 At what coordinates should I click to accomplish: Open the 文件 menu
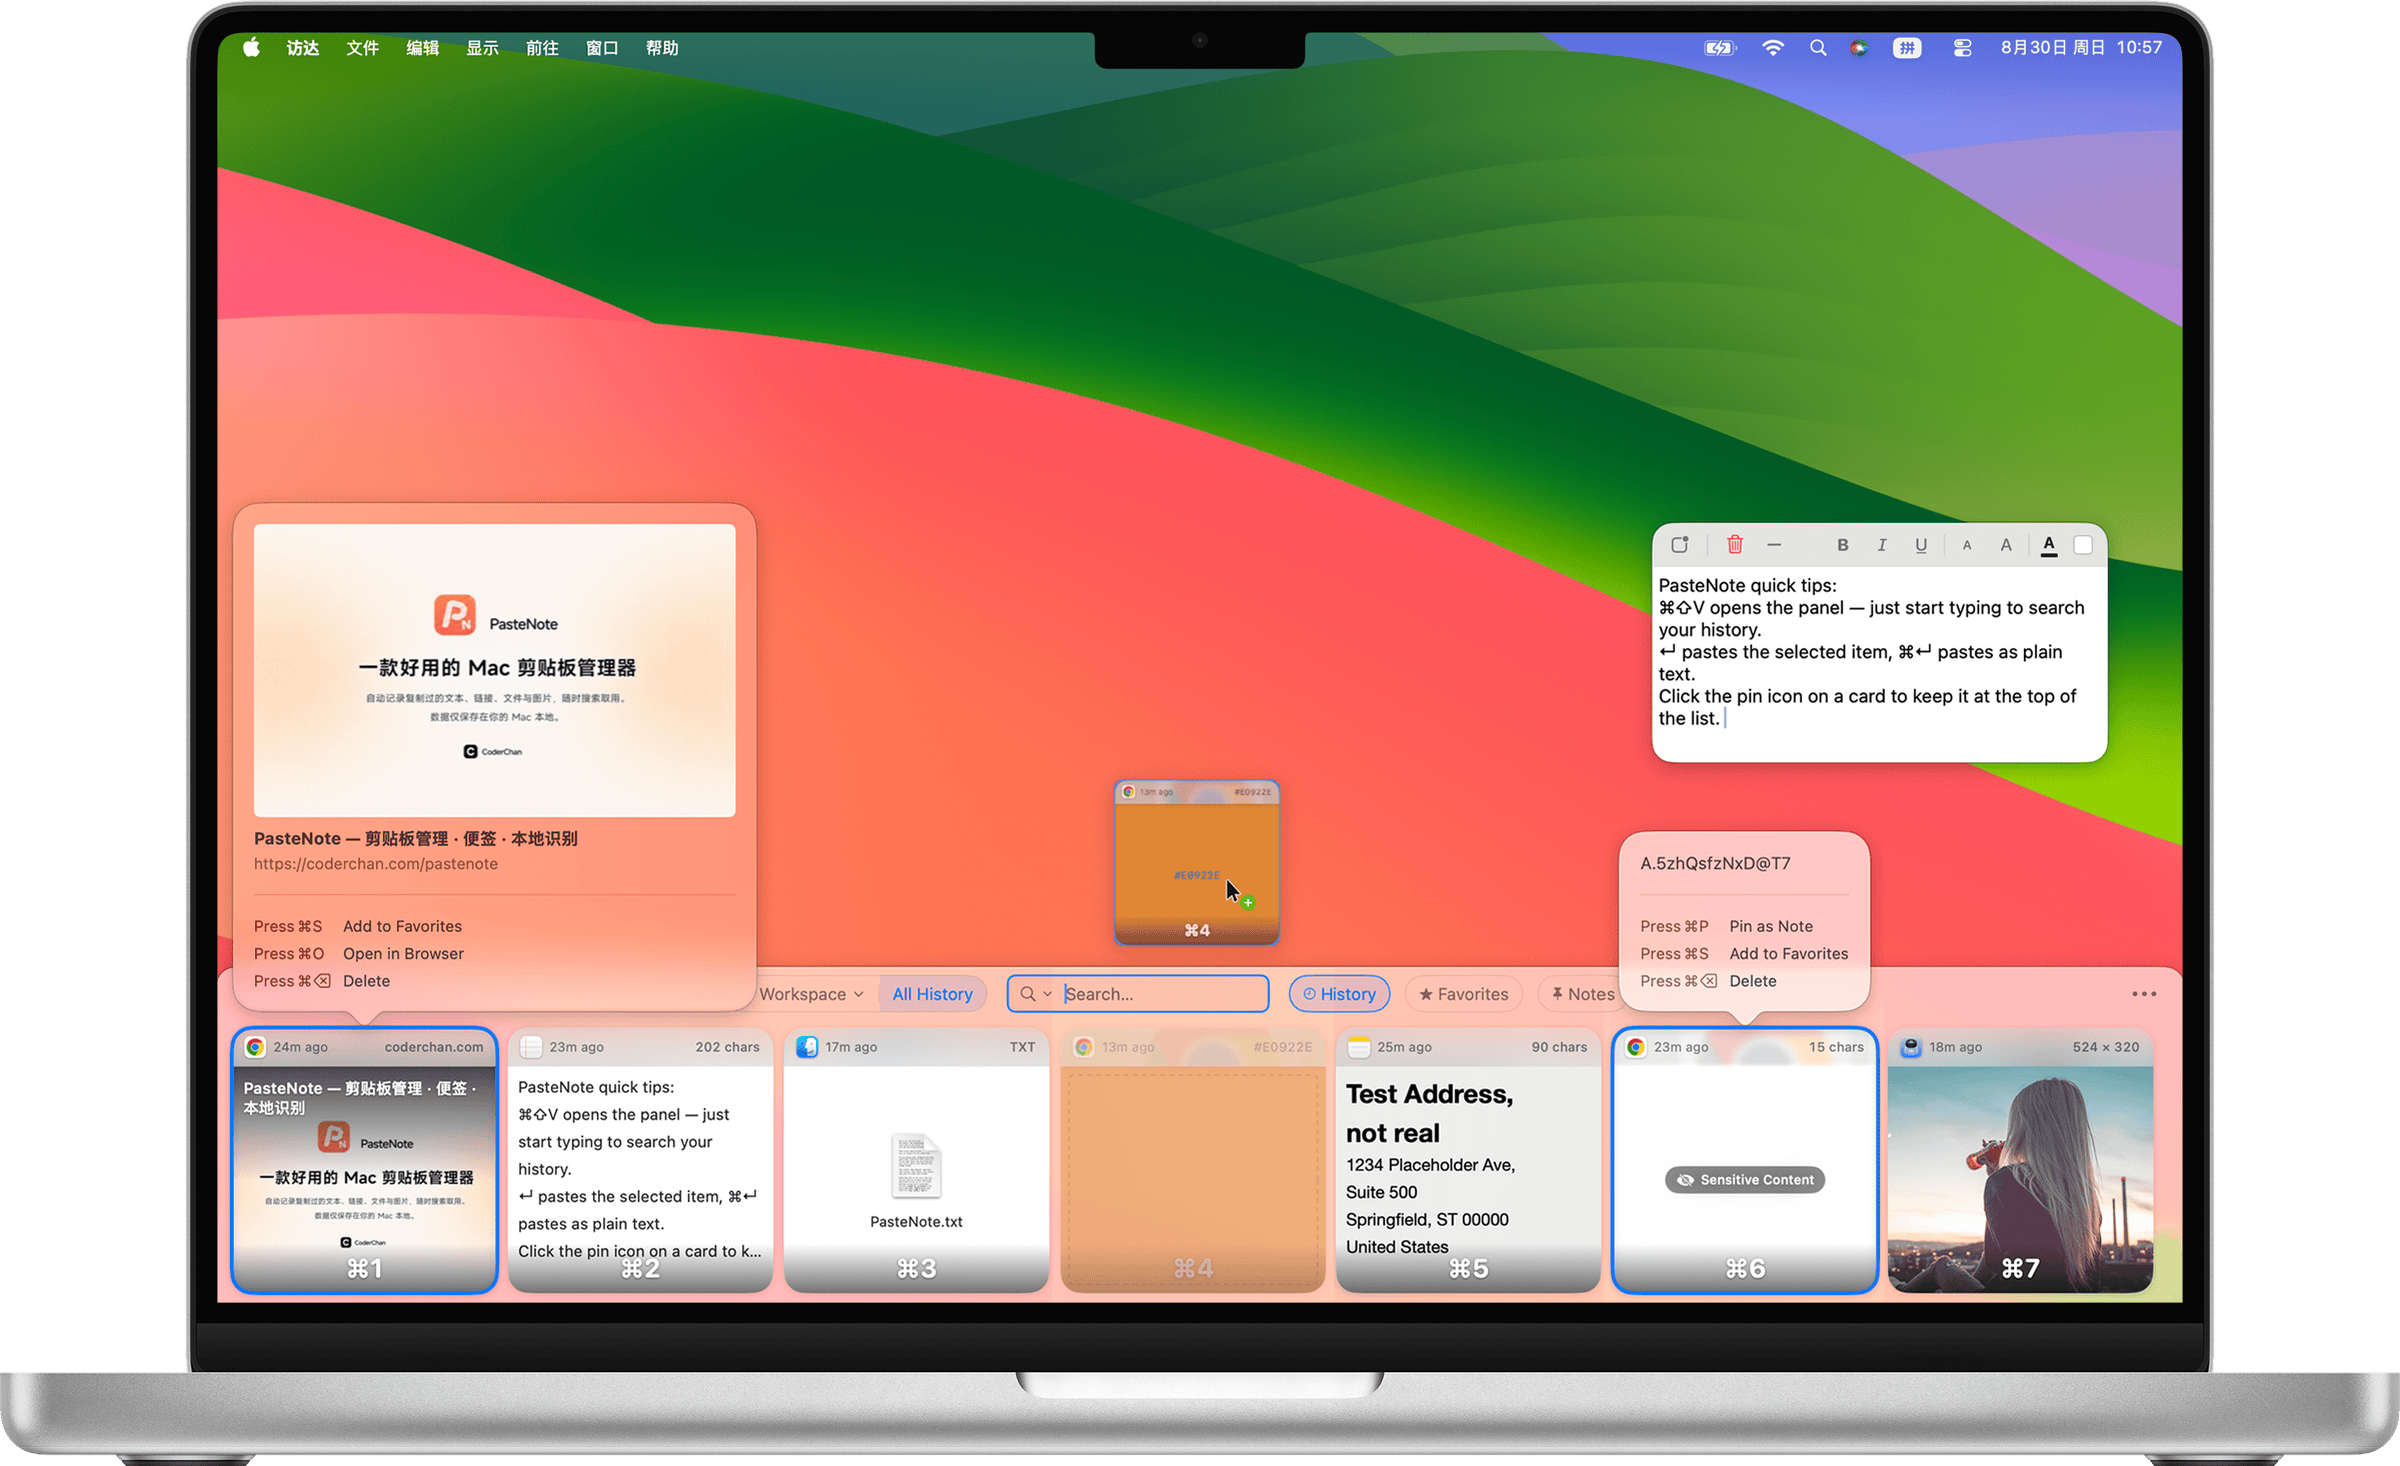(362, 48)
